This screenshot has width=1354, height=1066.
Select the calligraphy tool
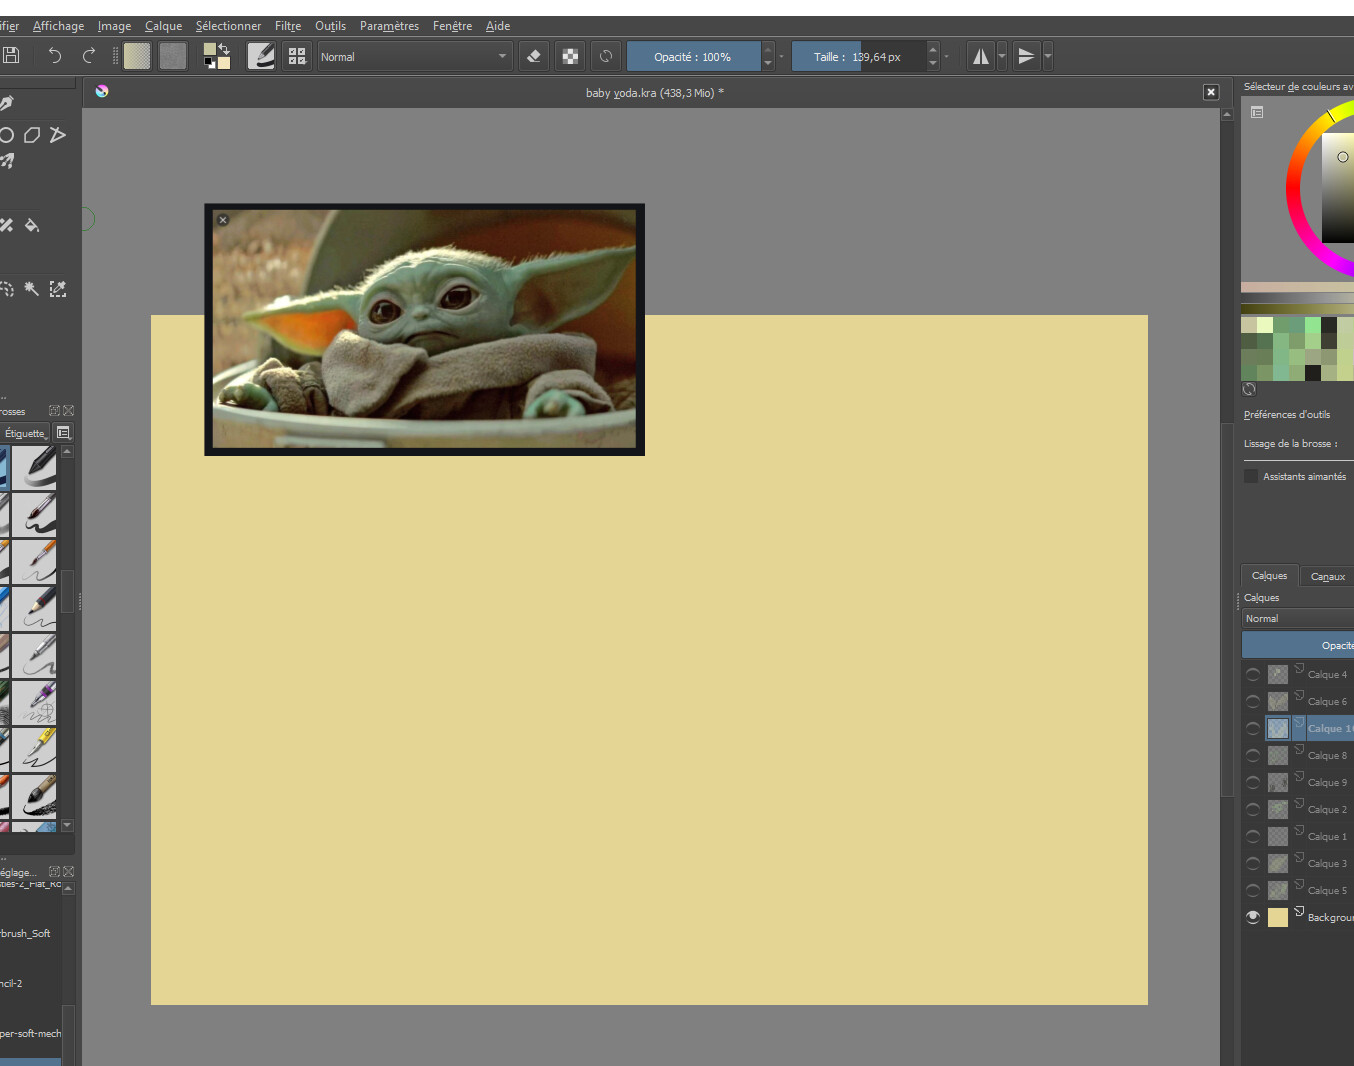(x=6, y=103)
